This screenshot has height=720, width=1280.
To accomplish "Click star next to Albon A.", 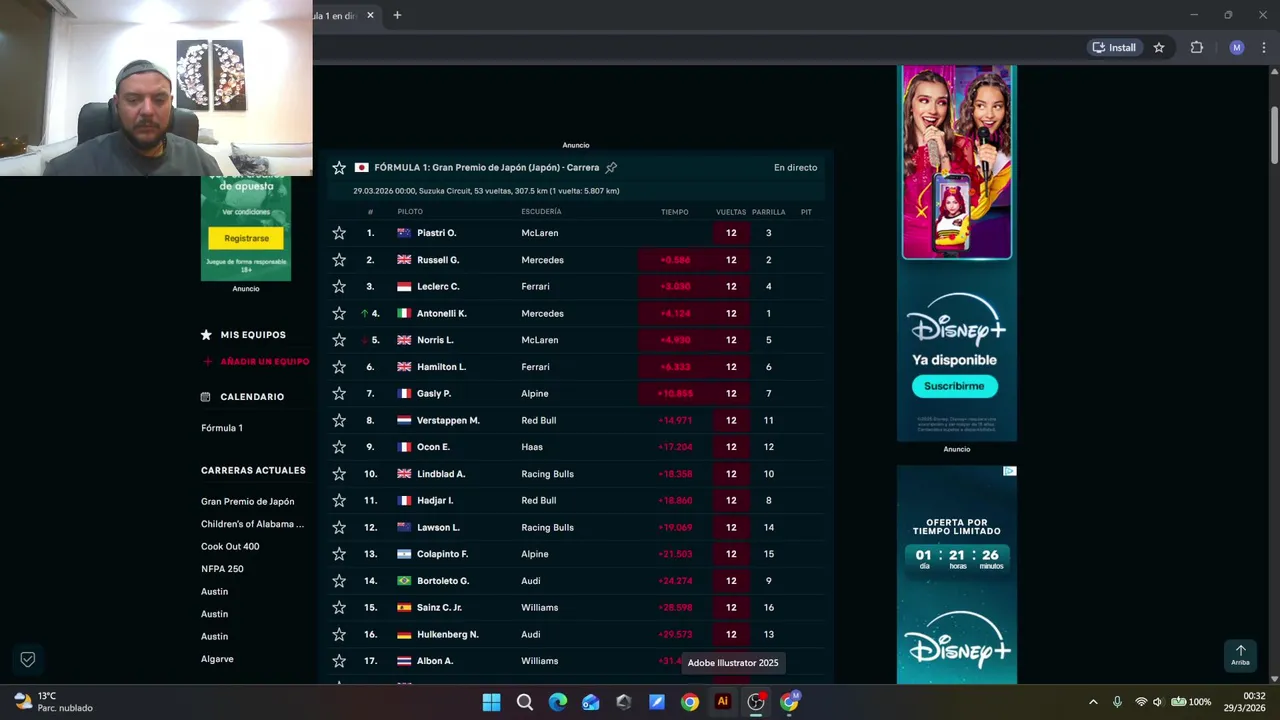I will coord(339,661).
